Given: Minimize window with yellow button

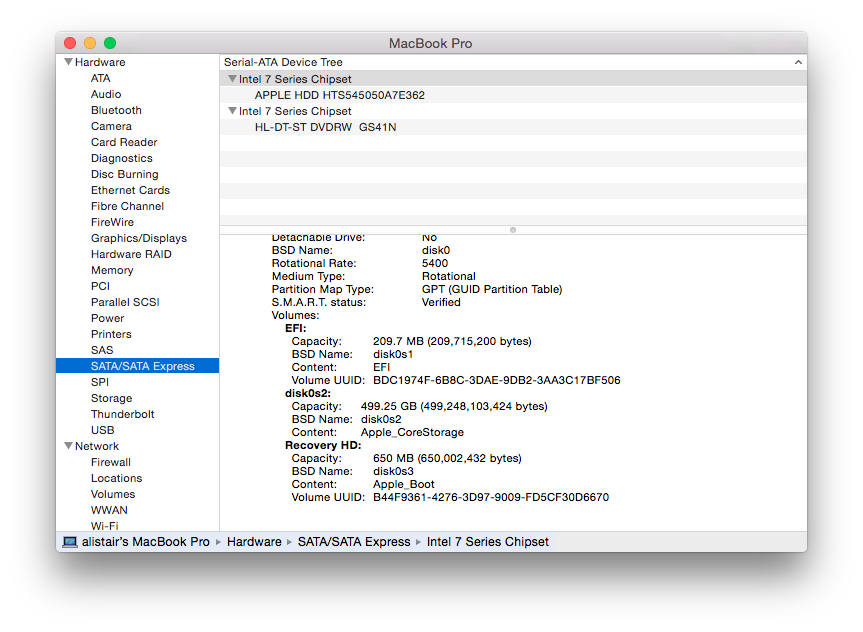Looking at the screenshot, I should coord(90,43).
